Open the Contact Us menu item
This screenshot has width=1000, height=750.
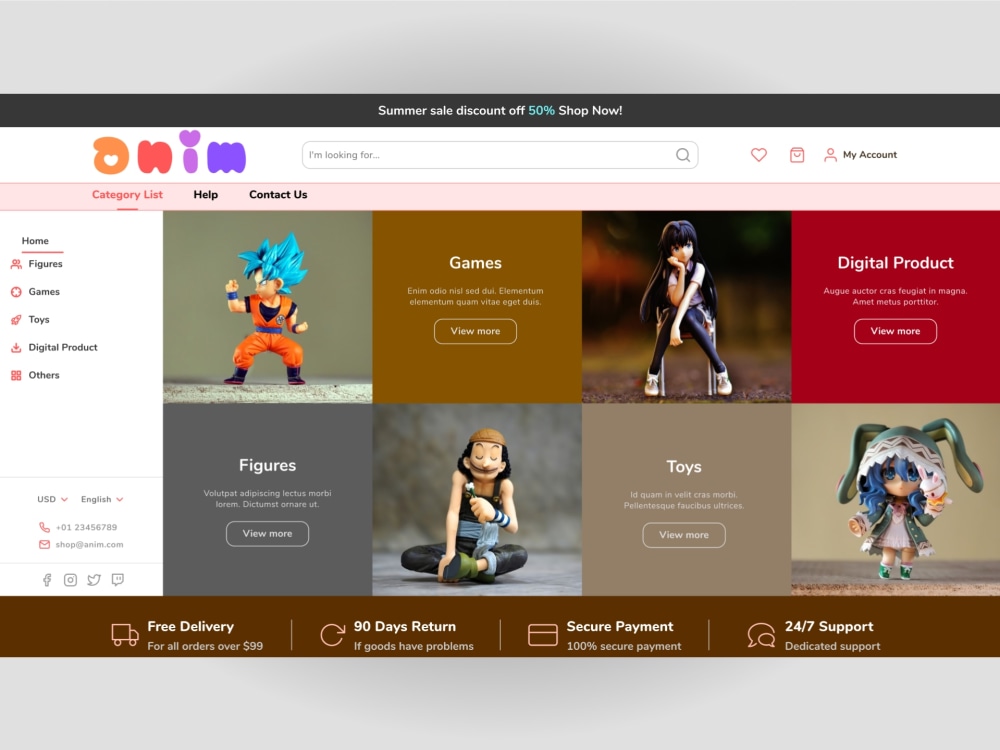pyautogui.click(x=278, y=195)
